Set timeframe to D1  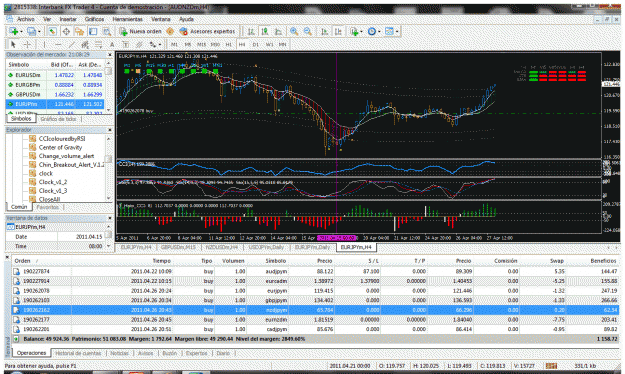click(256, 45)
